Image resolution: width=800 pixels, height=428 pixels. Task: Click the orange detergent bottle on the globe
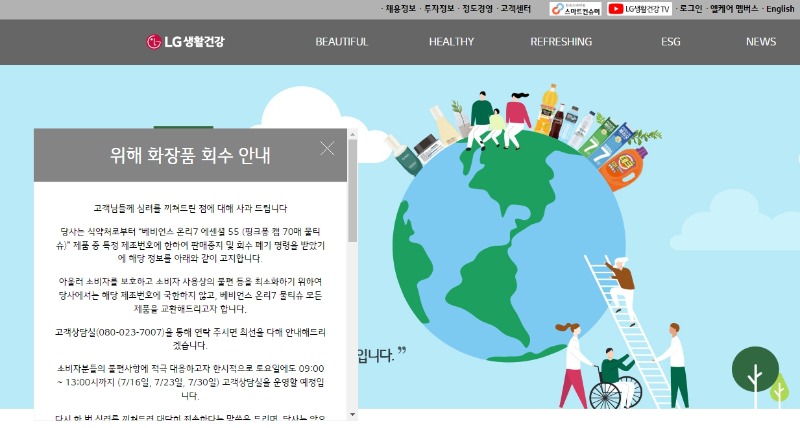point(623,168)
